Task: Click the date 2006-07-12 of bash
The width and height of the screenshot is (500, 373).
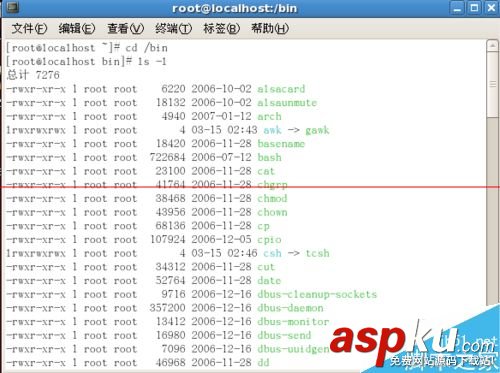Action: 221,158
